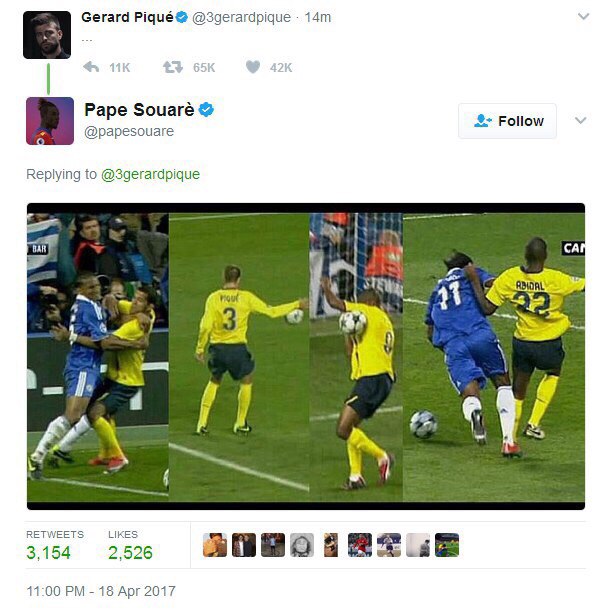Click the last liker avatar thumbnail
The height and width of the screenshot is (609, 608).
447,545
